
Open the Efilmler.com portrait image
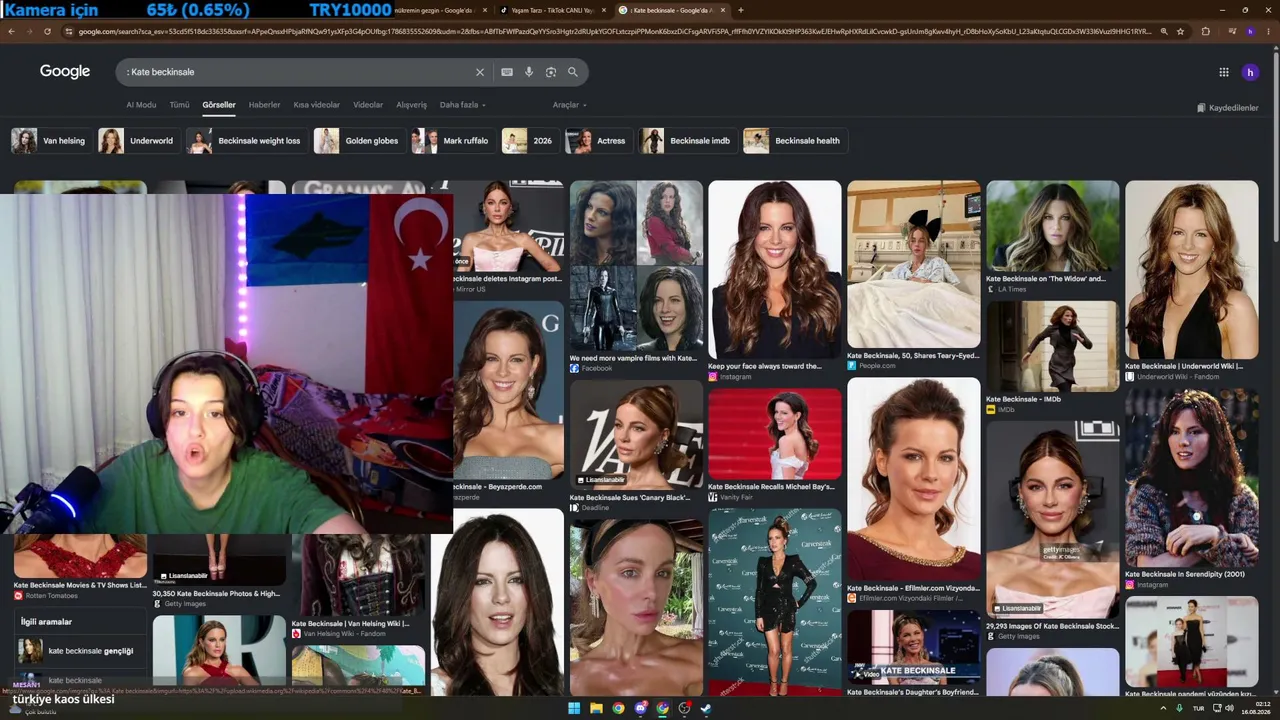pyautogui.click(x=914, y=479)
